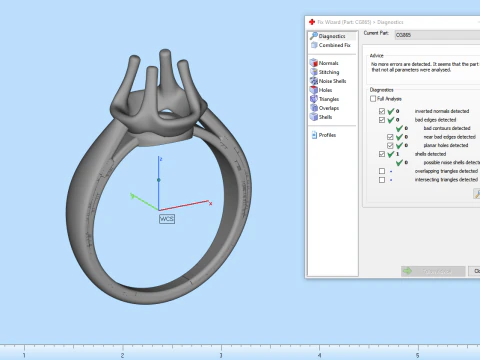This screenshot has height=360, width=480.
Task: Uncheck the inverted normals detected checkbox
Action: (x=382, y=111)
